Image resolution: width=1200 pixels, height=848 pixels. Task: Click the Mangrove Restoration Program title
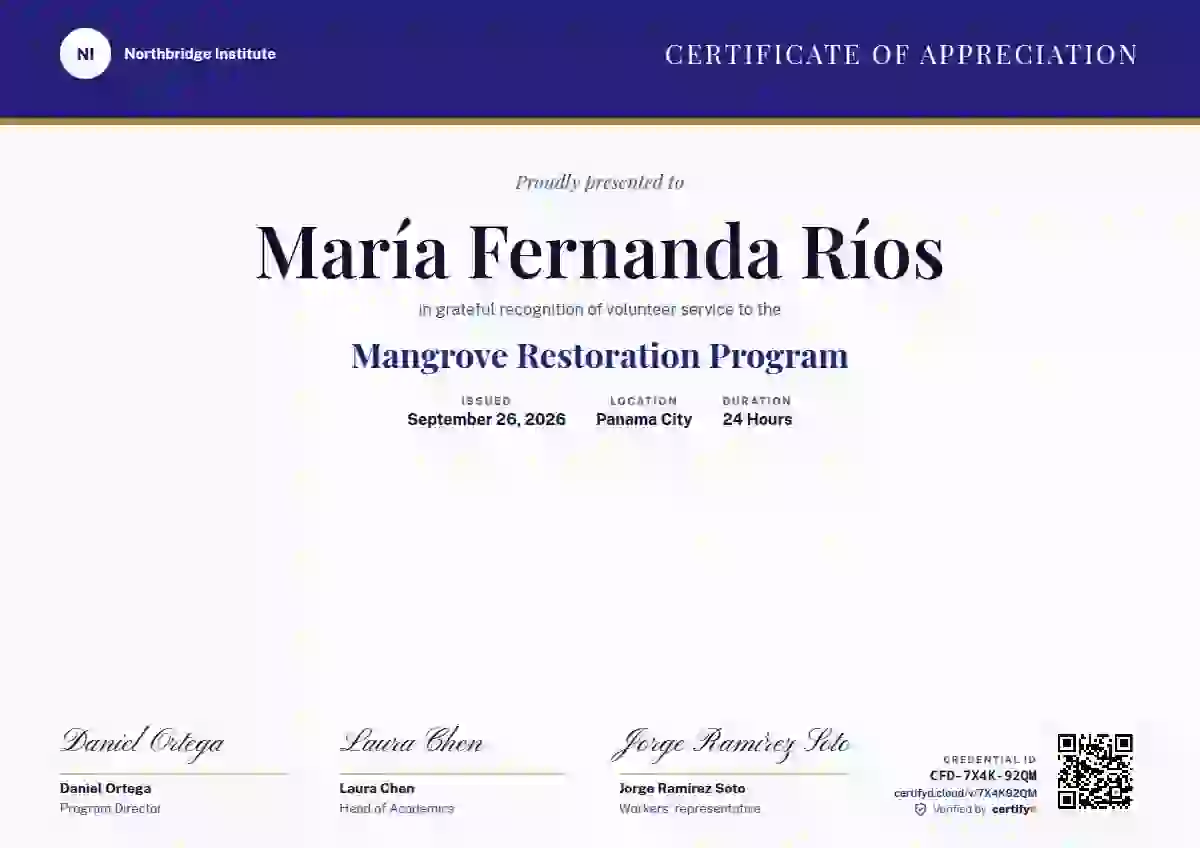pyautogui.click(x=600, y=356)
